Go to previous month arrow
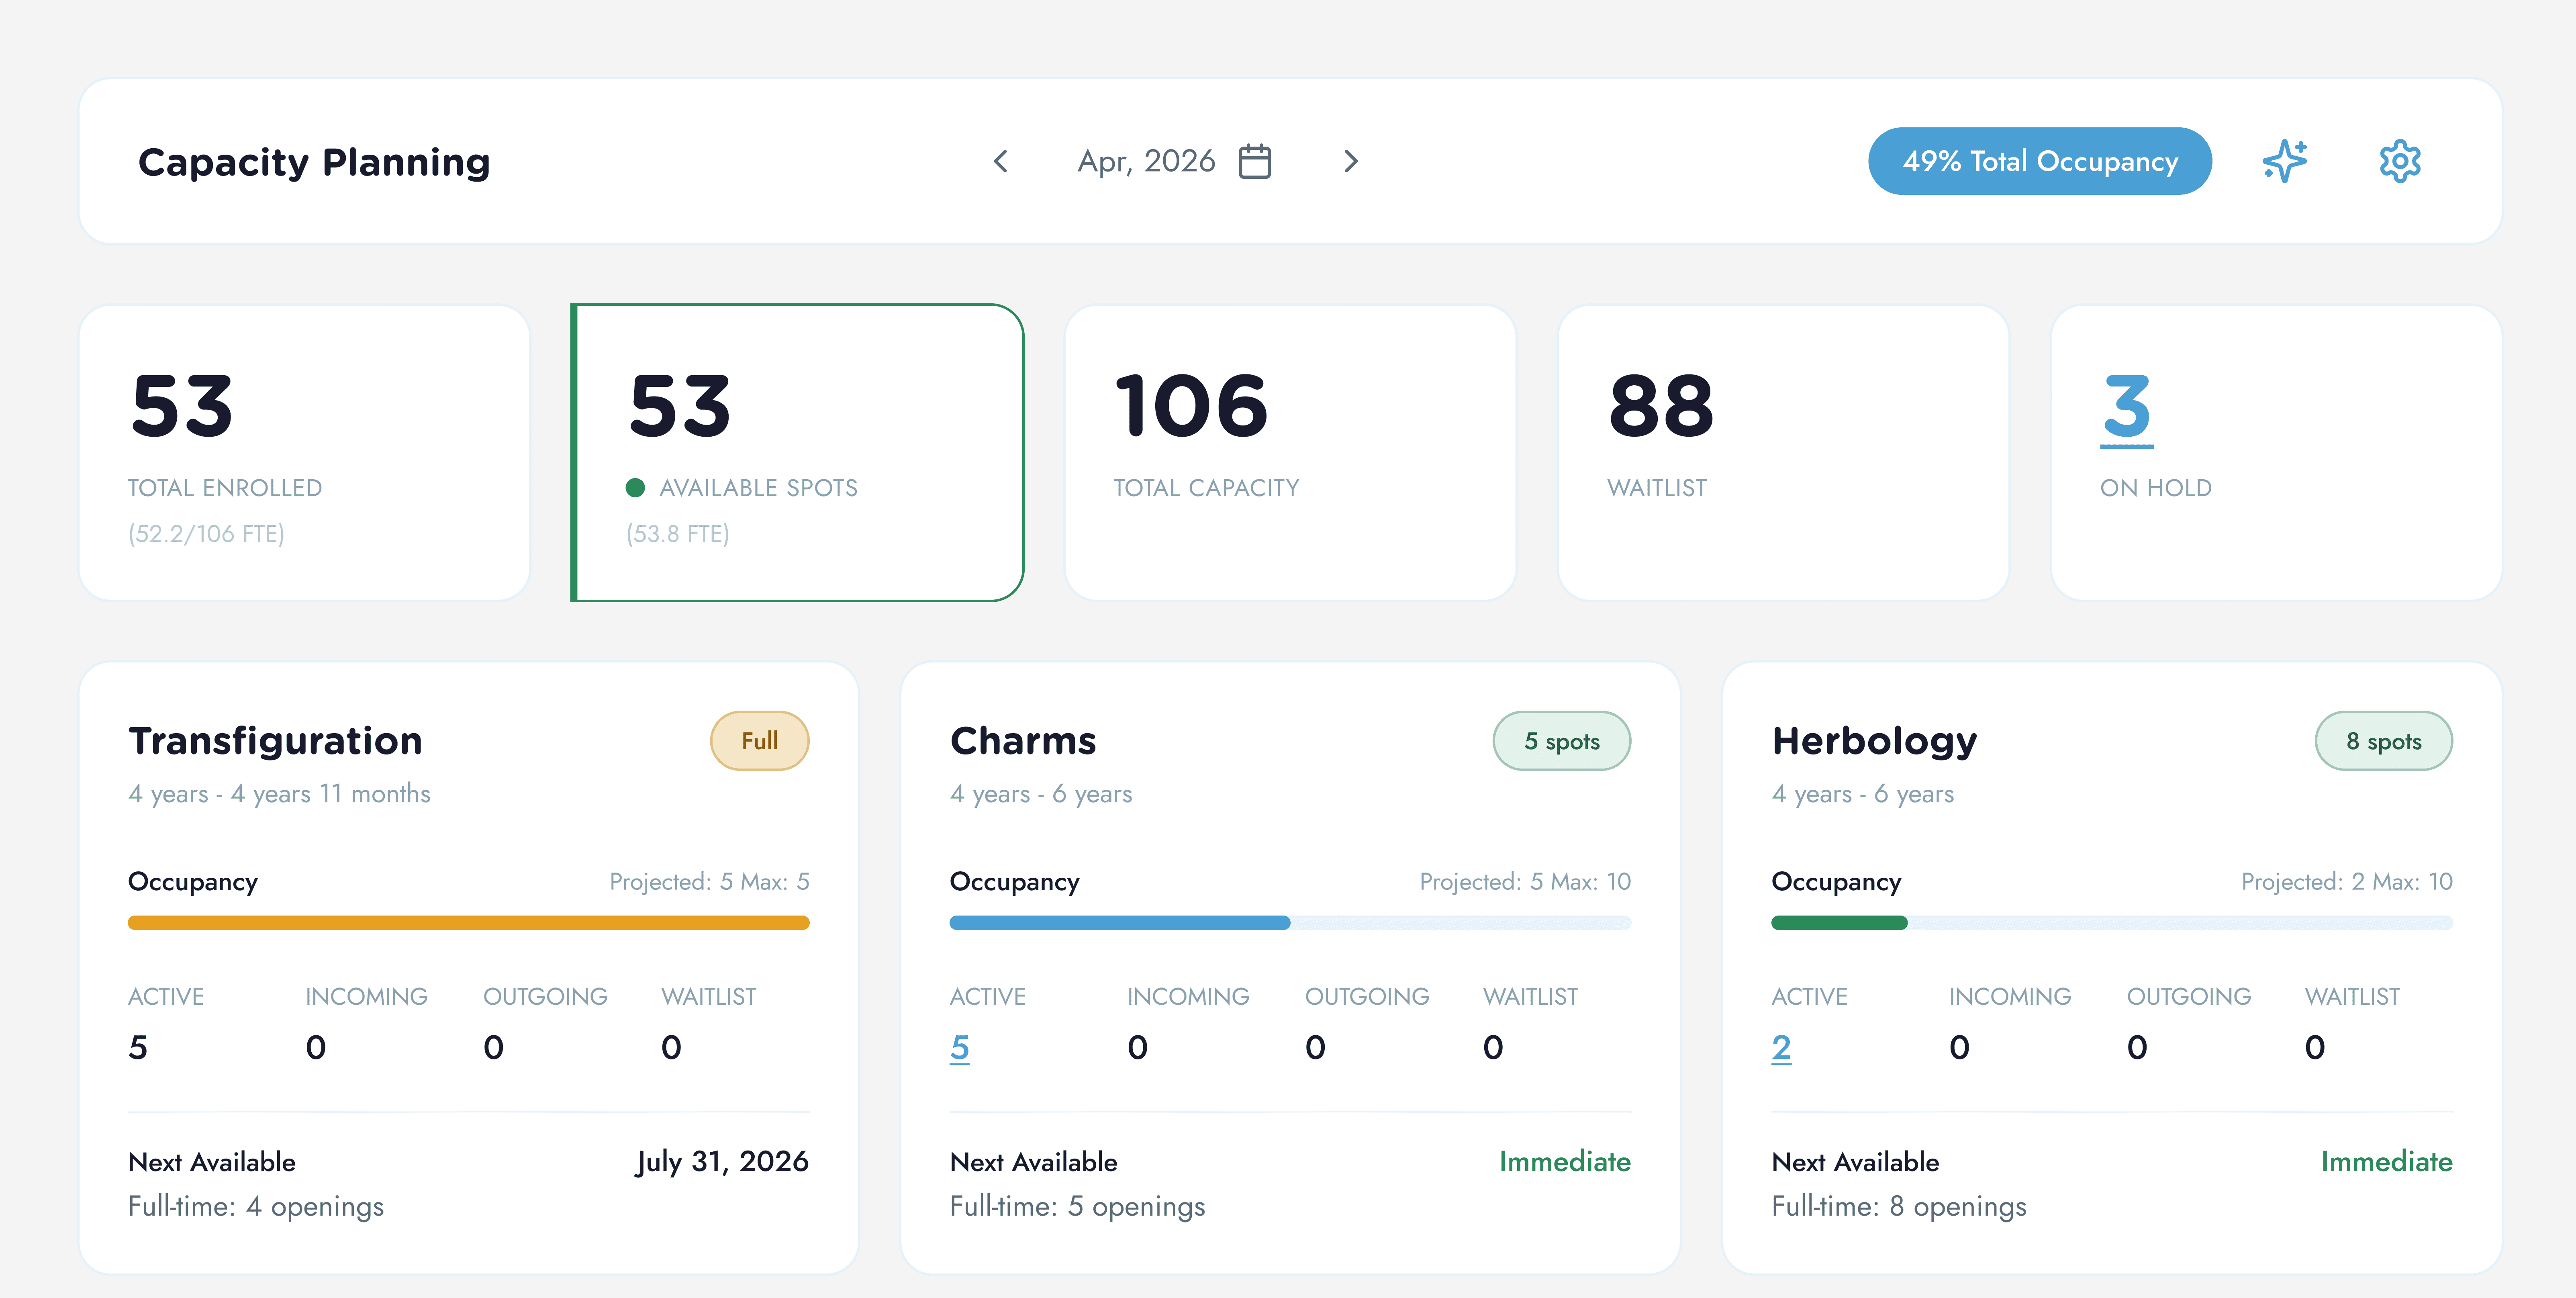The image size is (2576, 1298). coord(1001,161)
